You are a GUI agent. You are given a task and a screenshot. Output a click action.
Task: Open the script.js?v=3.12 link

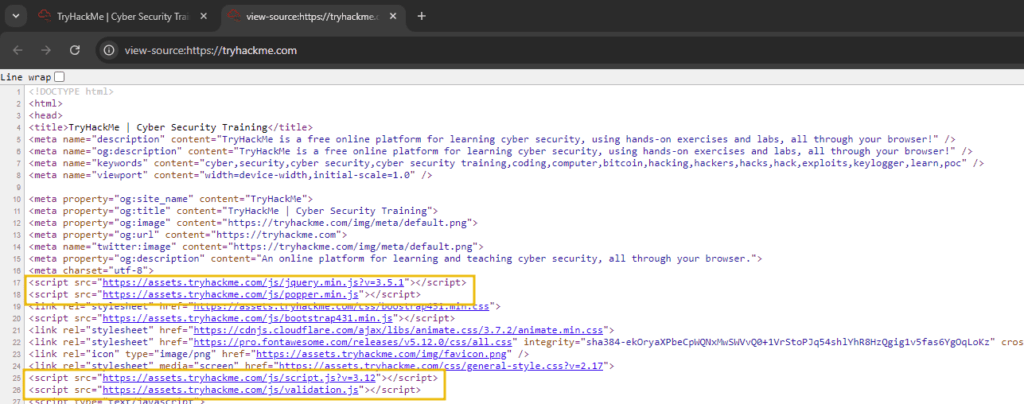pyautogui.click(x=240, y=378)
